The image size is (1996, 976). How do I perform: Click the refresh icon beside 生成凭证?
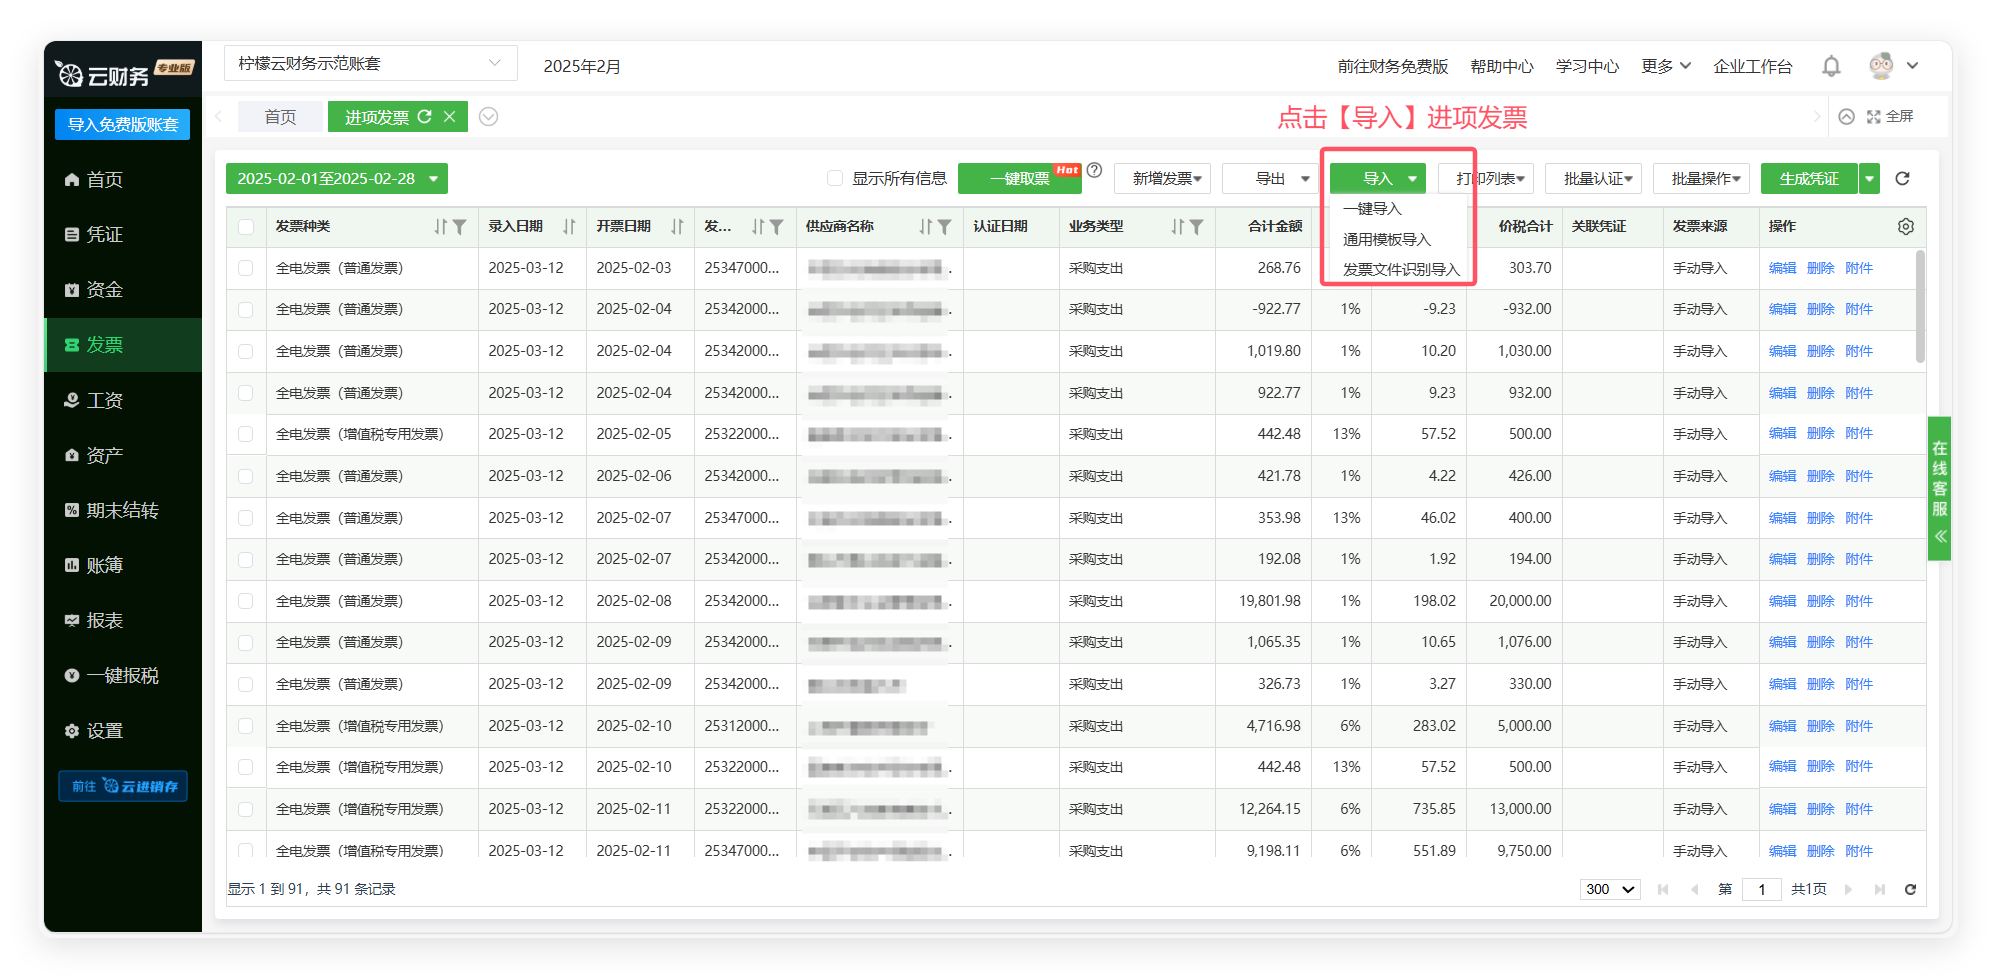(x=1902, y=179)
